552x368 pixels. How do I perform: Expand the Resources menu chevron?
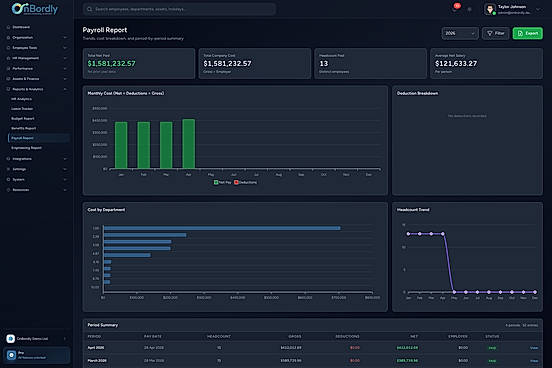click(65, 190)
